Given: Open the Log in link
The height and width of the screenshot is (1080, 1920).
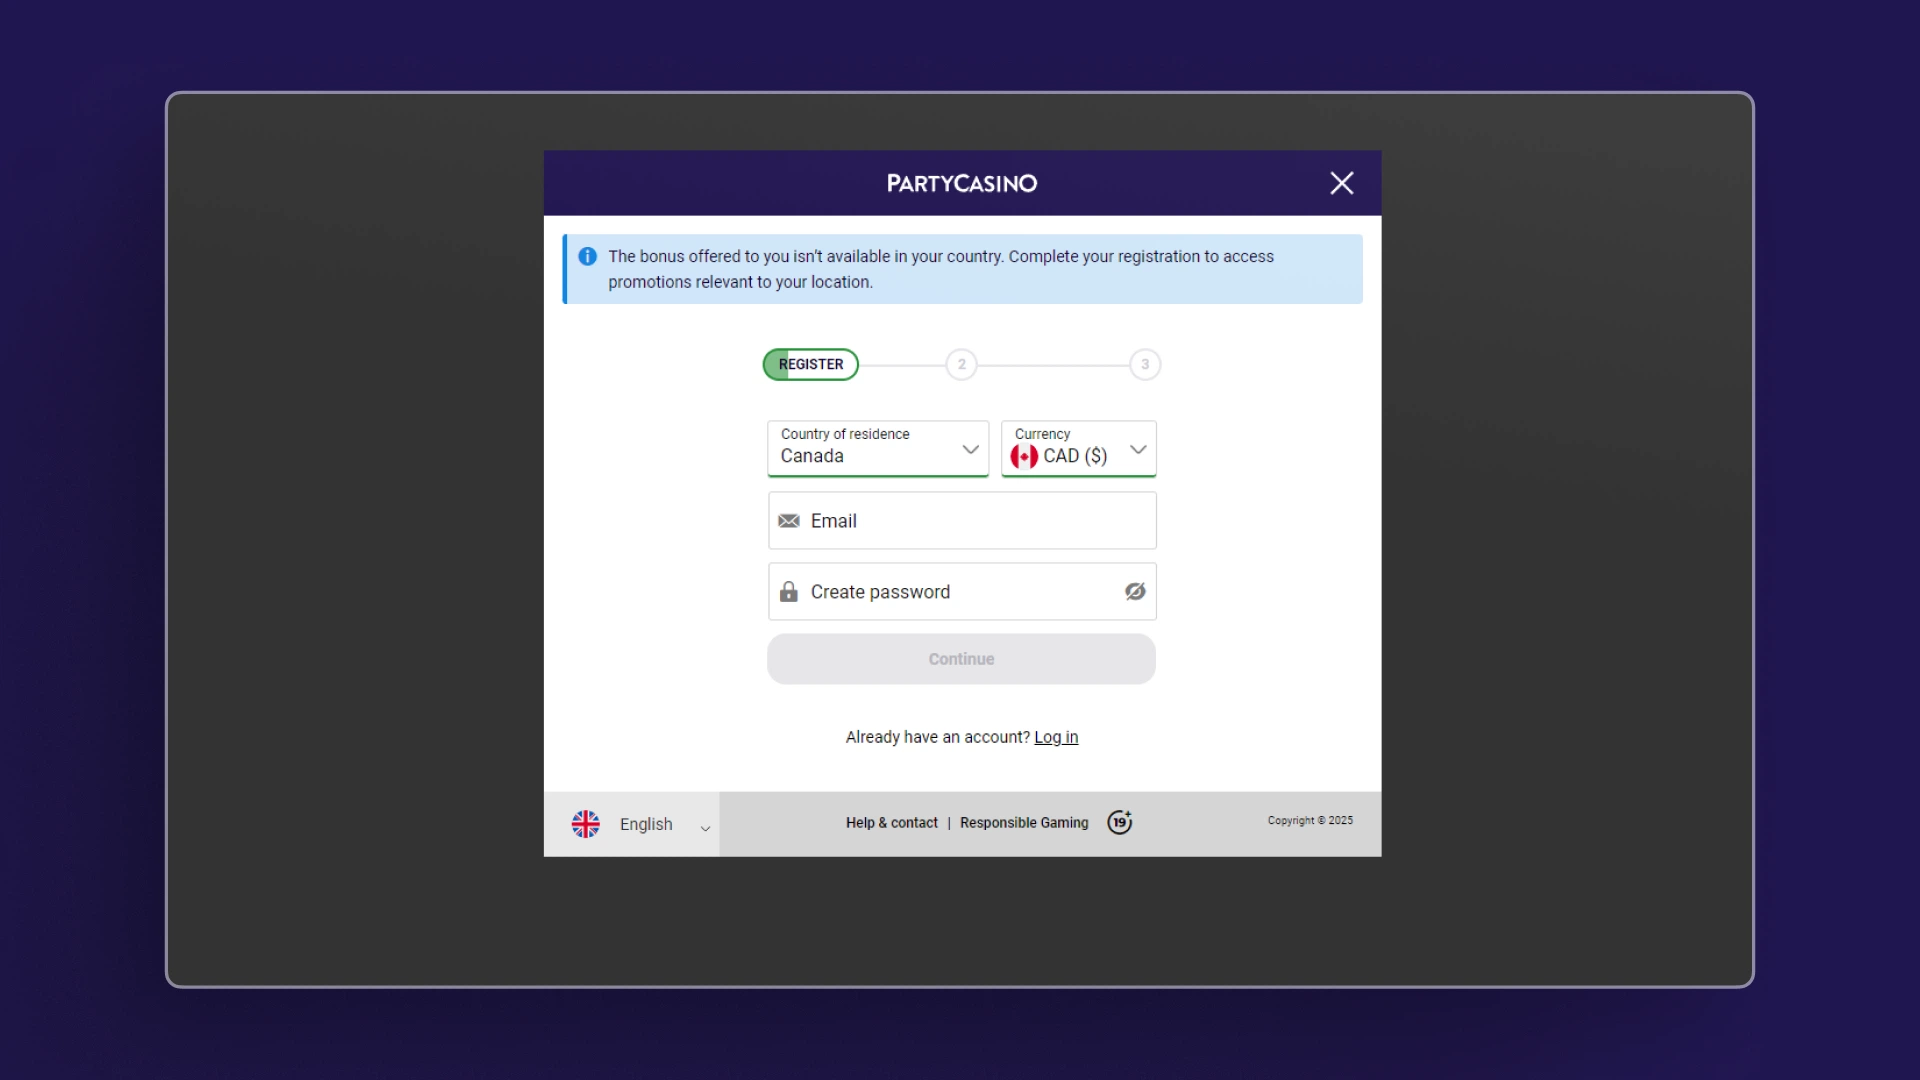Looking at the screenshot, I should click(1056, 737).
